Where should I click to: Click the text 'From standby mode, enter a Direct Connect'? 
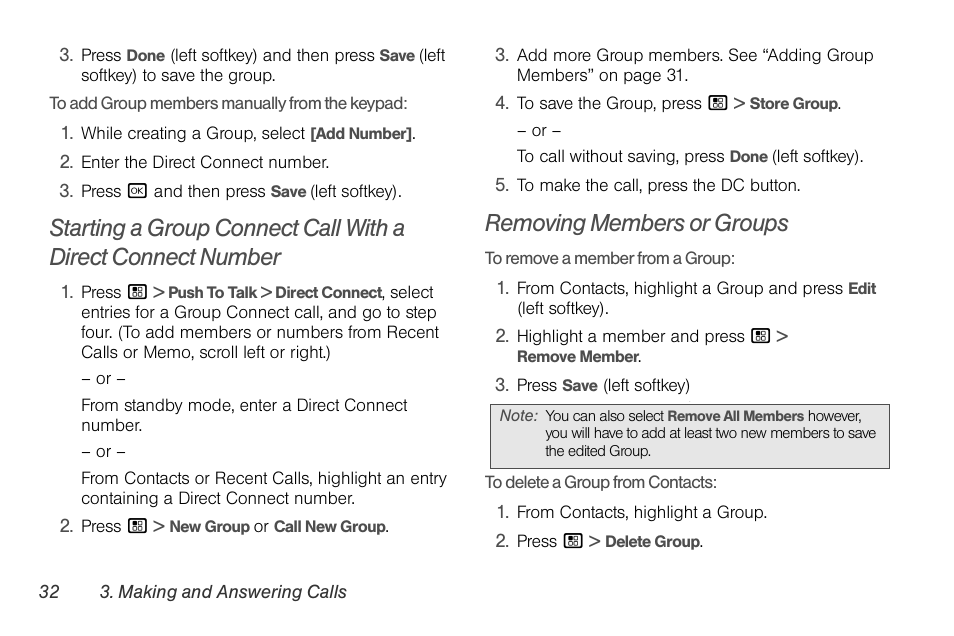244,405
